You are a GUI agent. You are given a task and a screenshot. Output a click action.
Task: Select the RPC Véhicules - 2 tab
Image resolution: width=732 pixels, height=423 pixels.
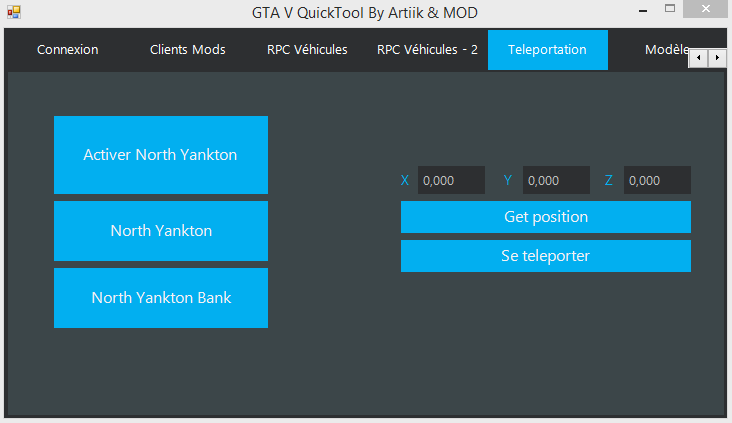427,50
